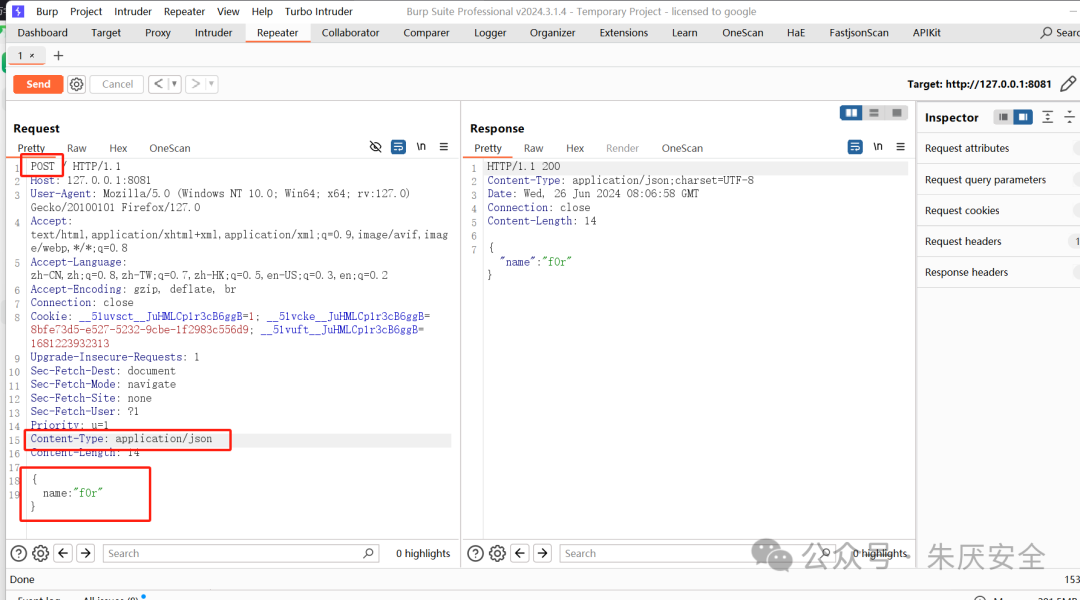Expand Request query parameters section
Viewport: 1080px width, 600px height.
pyautogui.click(x=998, y=180)
